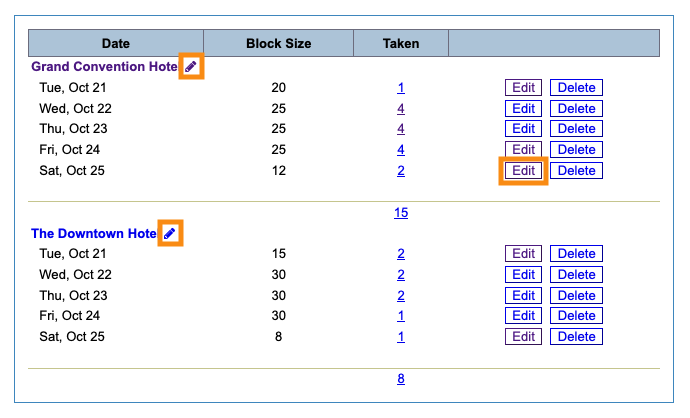This screenshot has height=418, width=690.
Task: Delete Downtown Hotel Sat, Oct 25 block
Action: point(576,337)
